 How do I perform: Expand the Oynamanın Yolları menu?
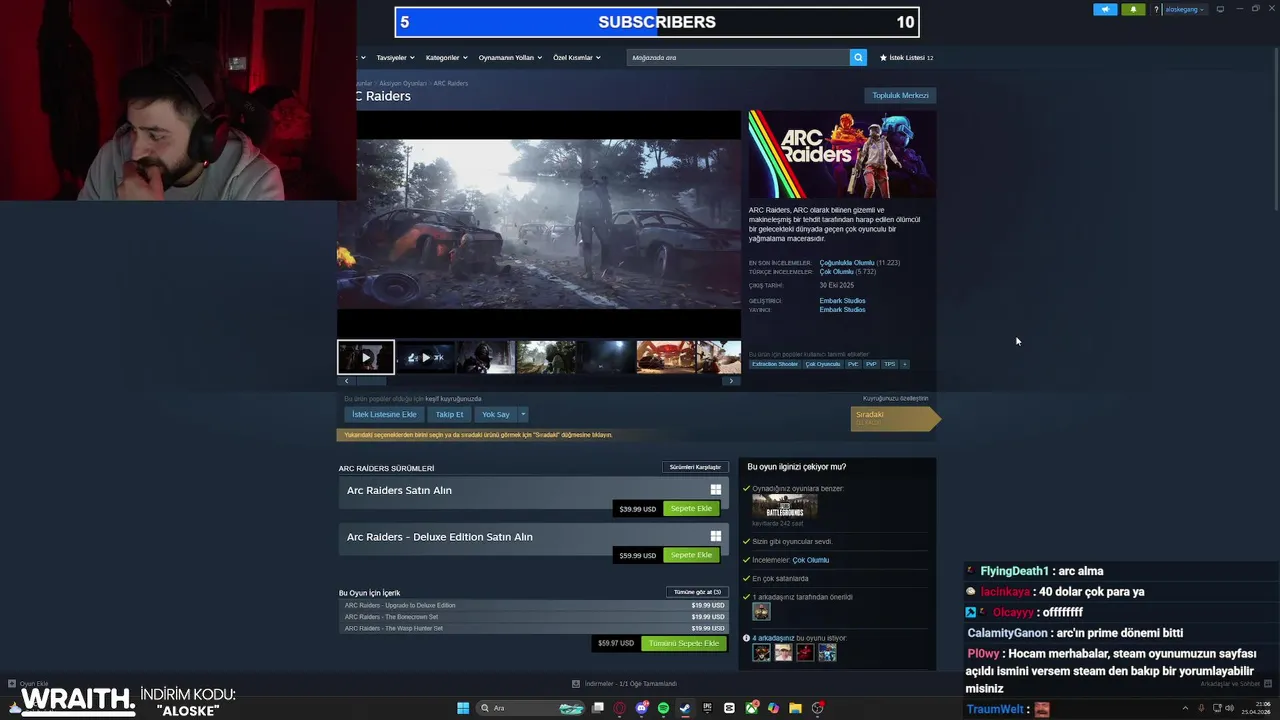click(x=510, y=57)
